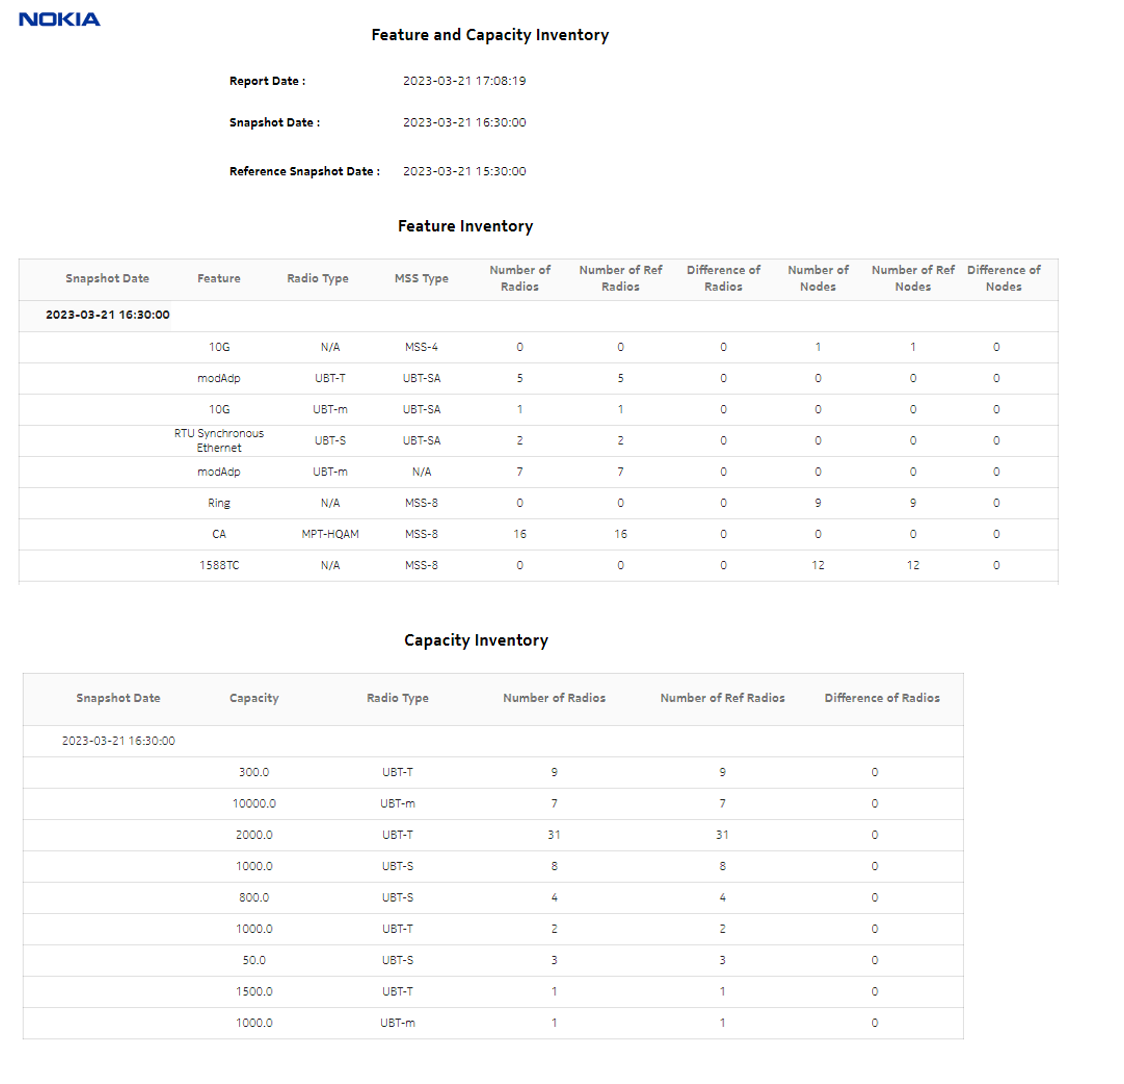Click the Difference of Nodes column header
The image size is (1124, 1084).
[1005, 278]
